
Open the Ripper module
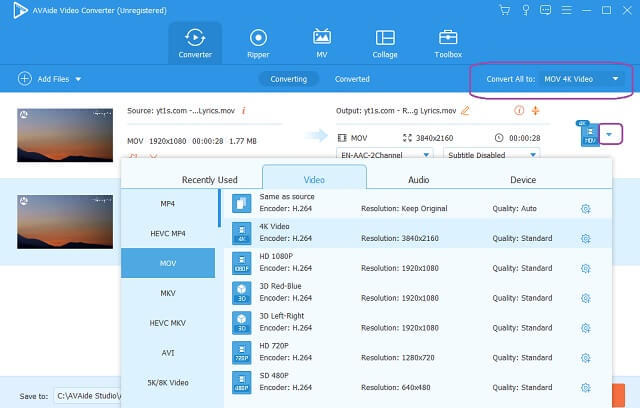coord(258,43)
